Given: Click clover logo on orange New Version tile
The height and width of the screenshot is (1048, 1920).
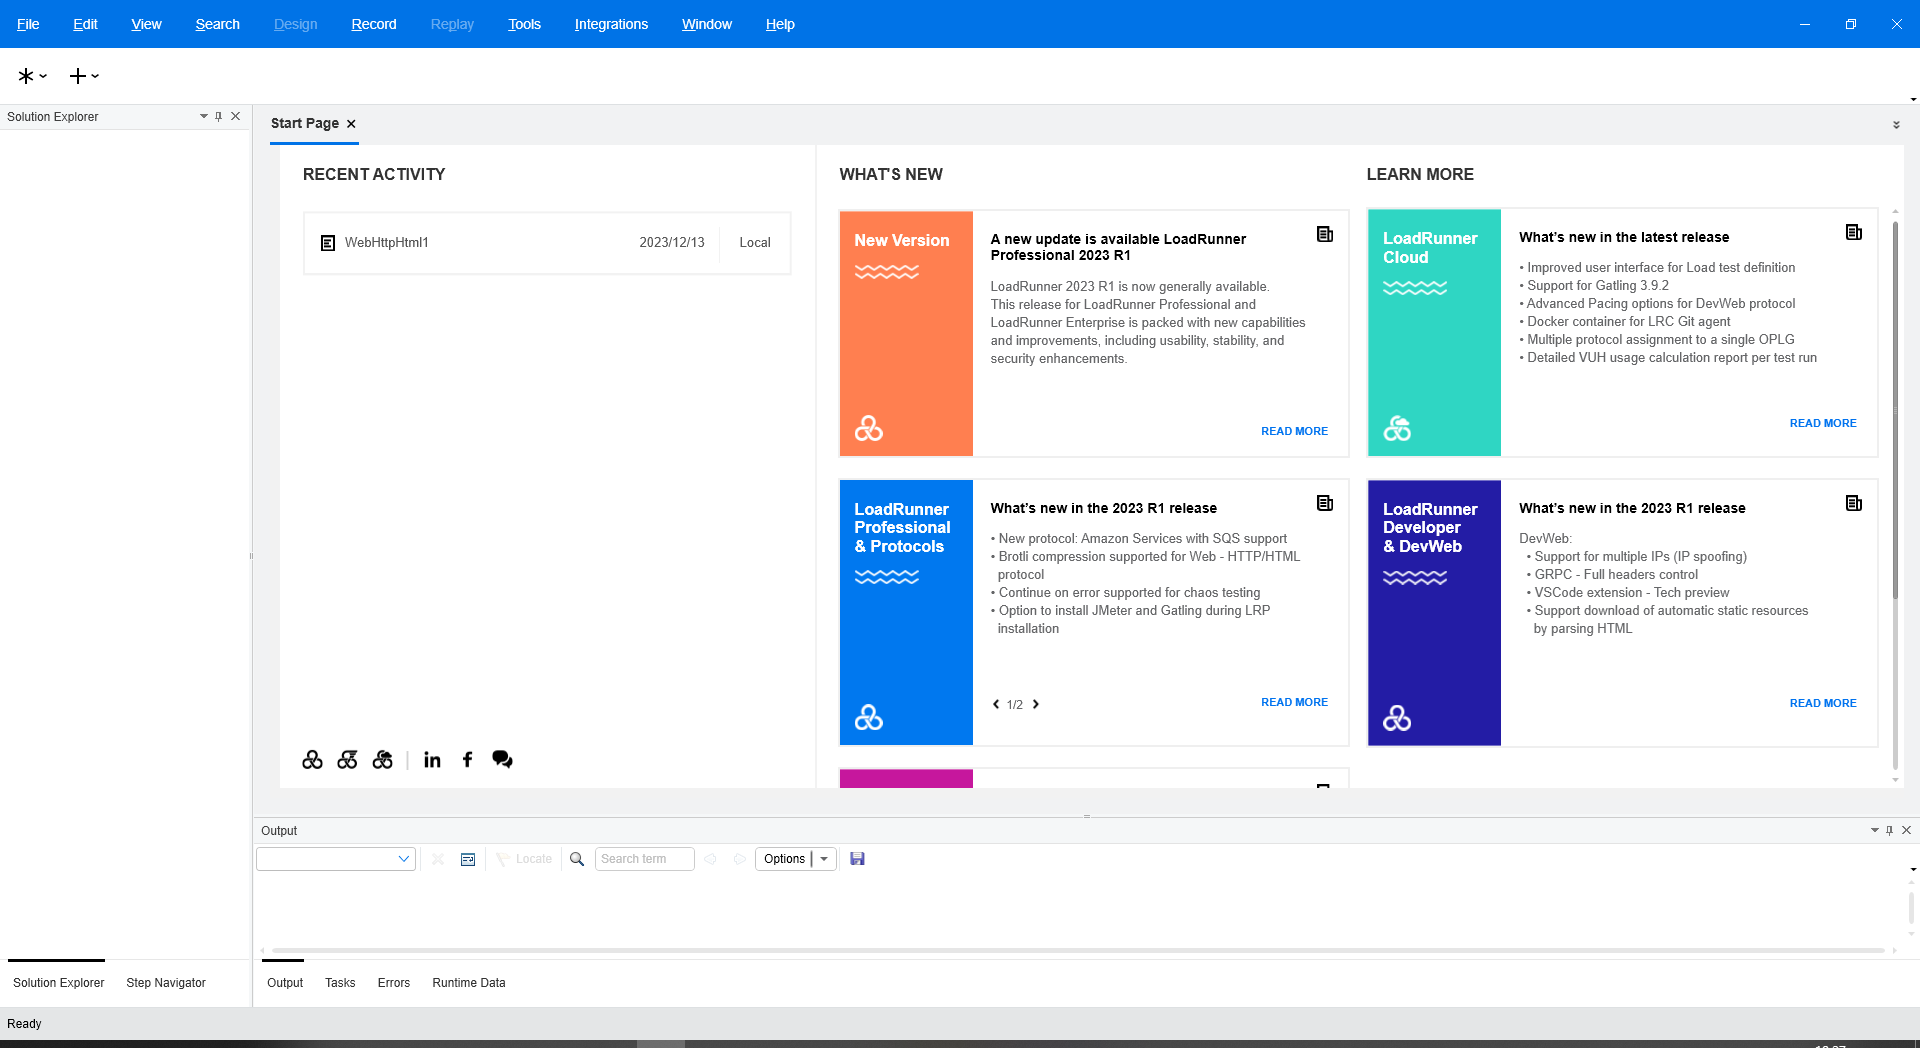Looking at the screenshot, I should click(x=869, y=429).
